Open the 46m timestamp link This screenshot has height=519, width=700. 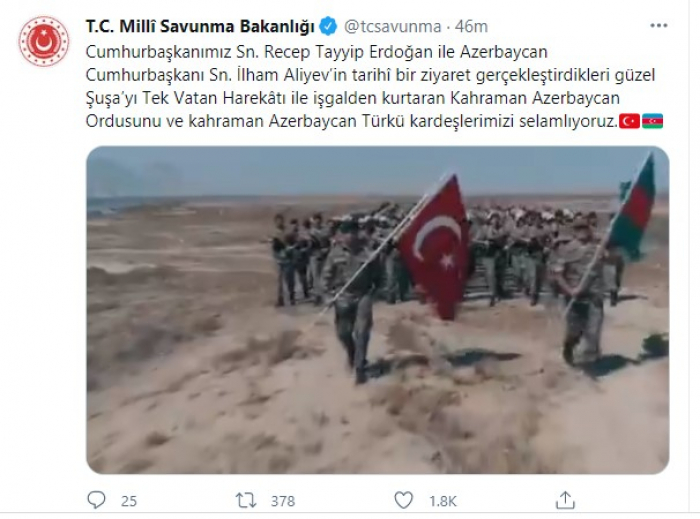(x=471, y=27)
